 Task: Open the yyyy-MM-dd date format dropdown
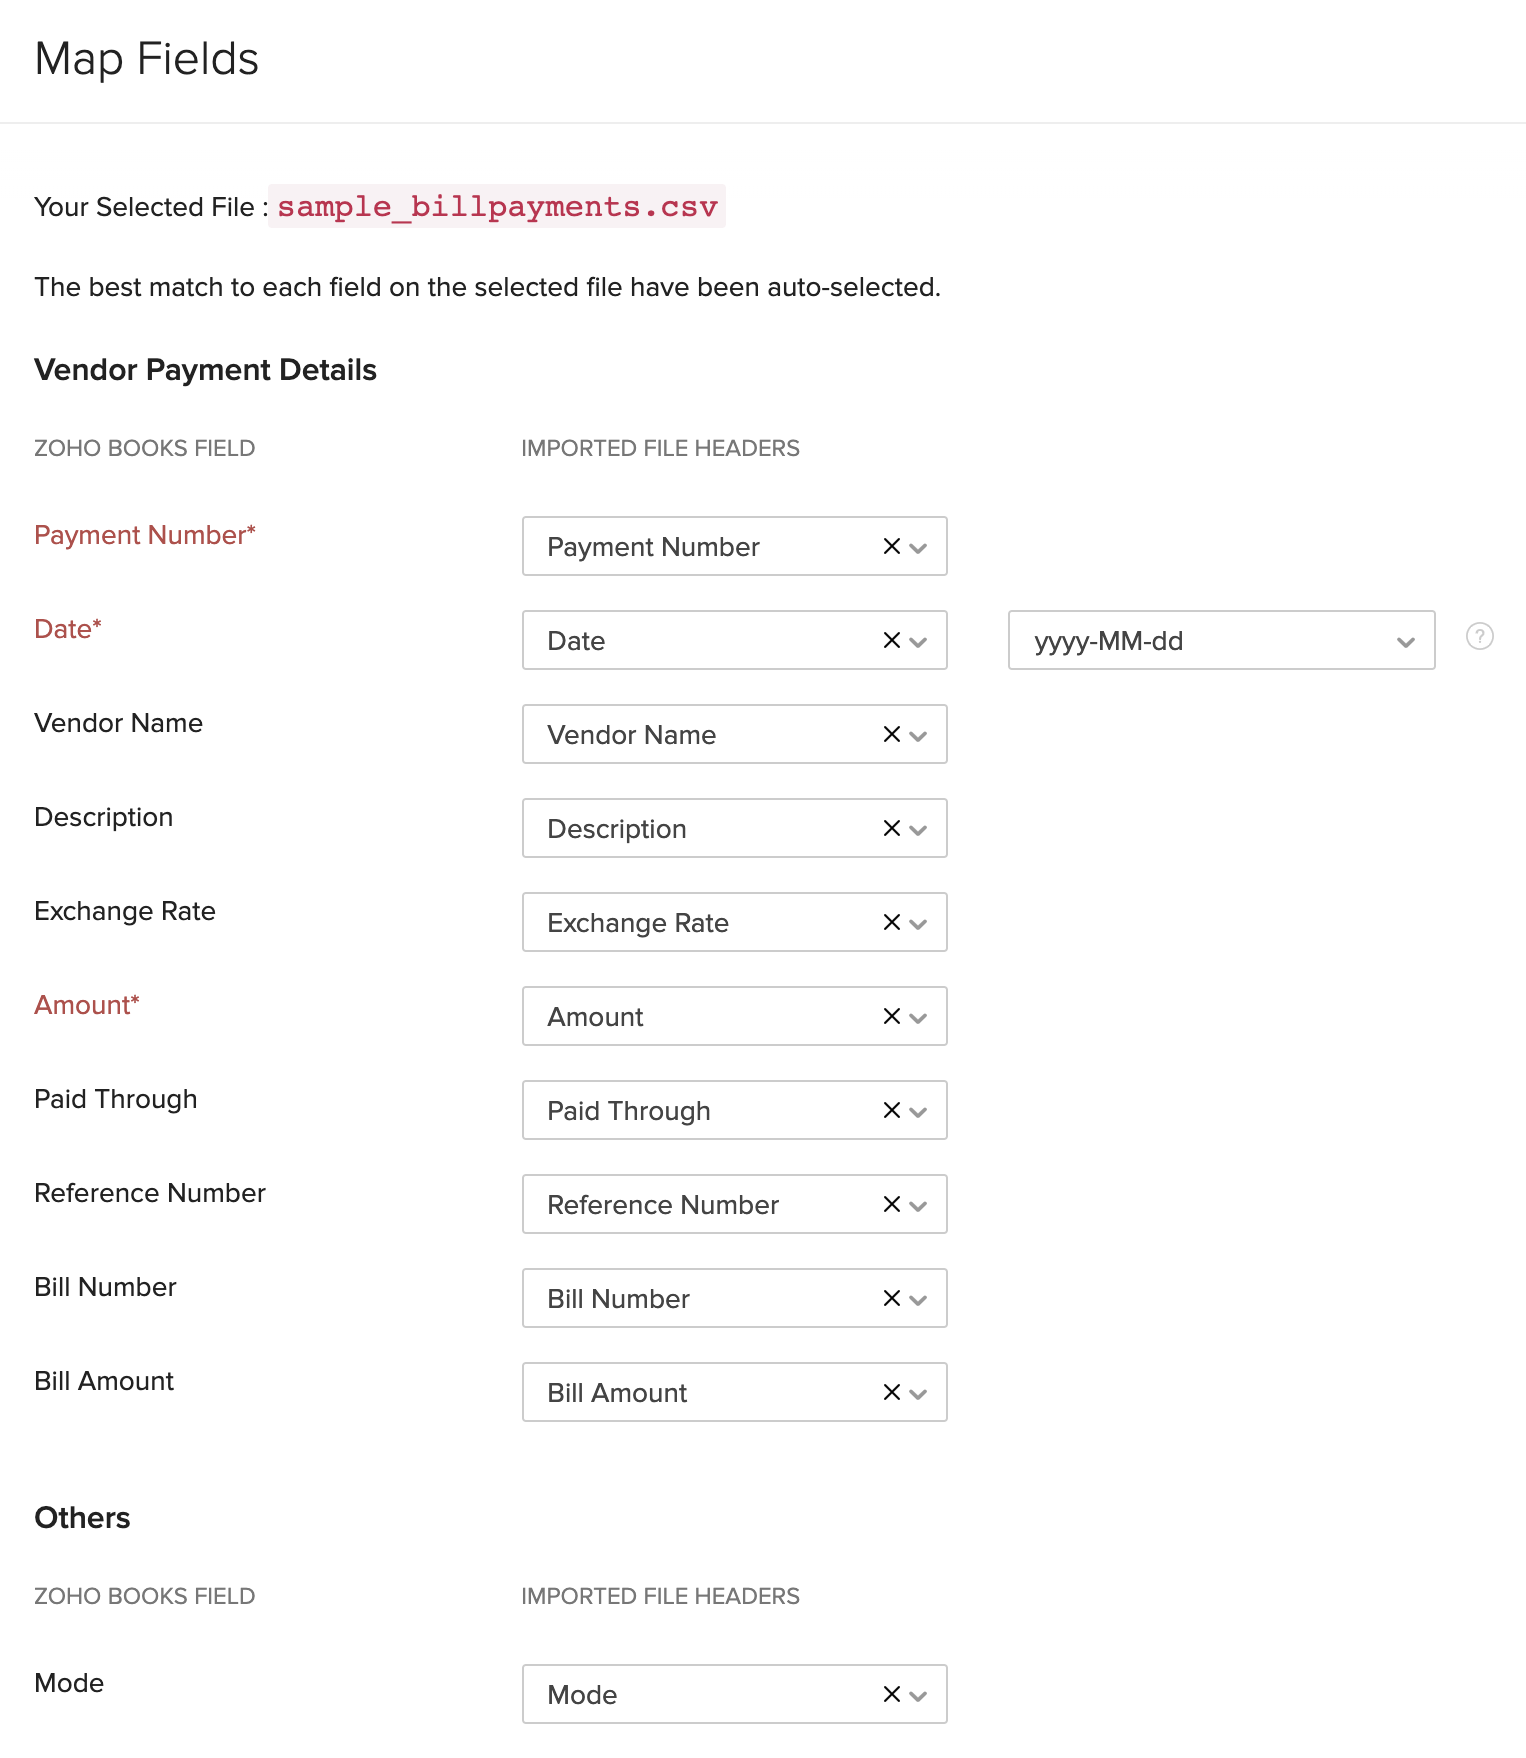[x=1220, y=640]
